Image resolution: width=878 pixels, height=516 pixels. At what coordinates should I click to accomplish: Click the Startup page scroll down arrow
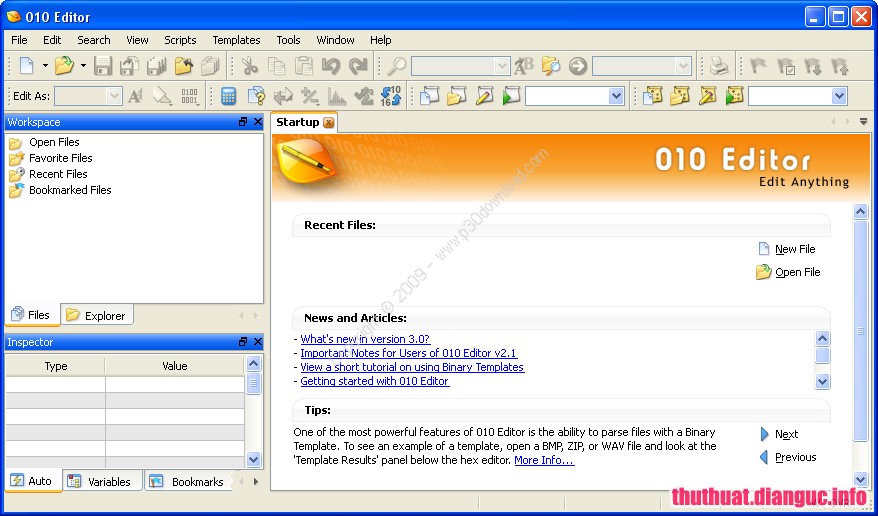(x=861, y=479)
